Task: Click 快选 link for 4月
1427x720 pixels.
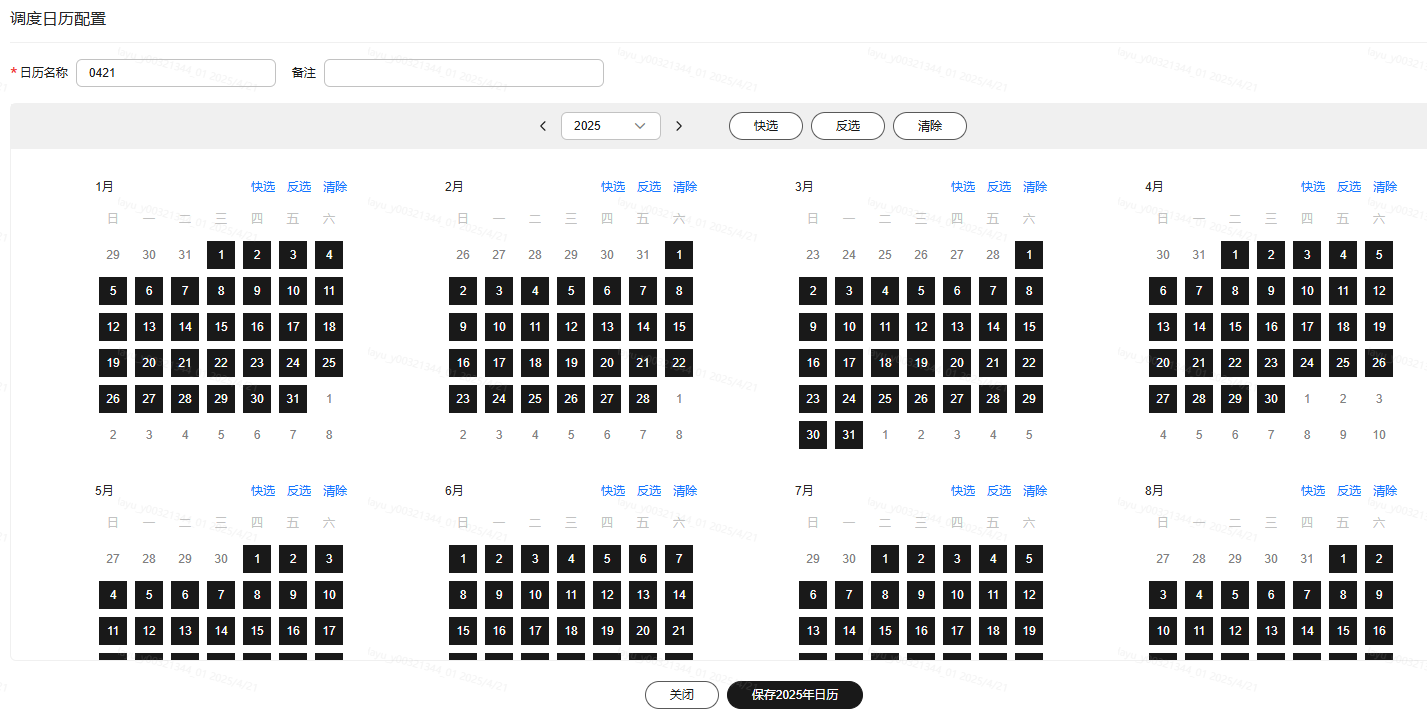Action: pyautogui.click(x=1313, y=187)
